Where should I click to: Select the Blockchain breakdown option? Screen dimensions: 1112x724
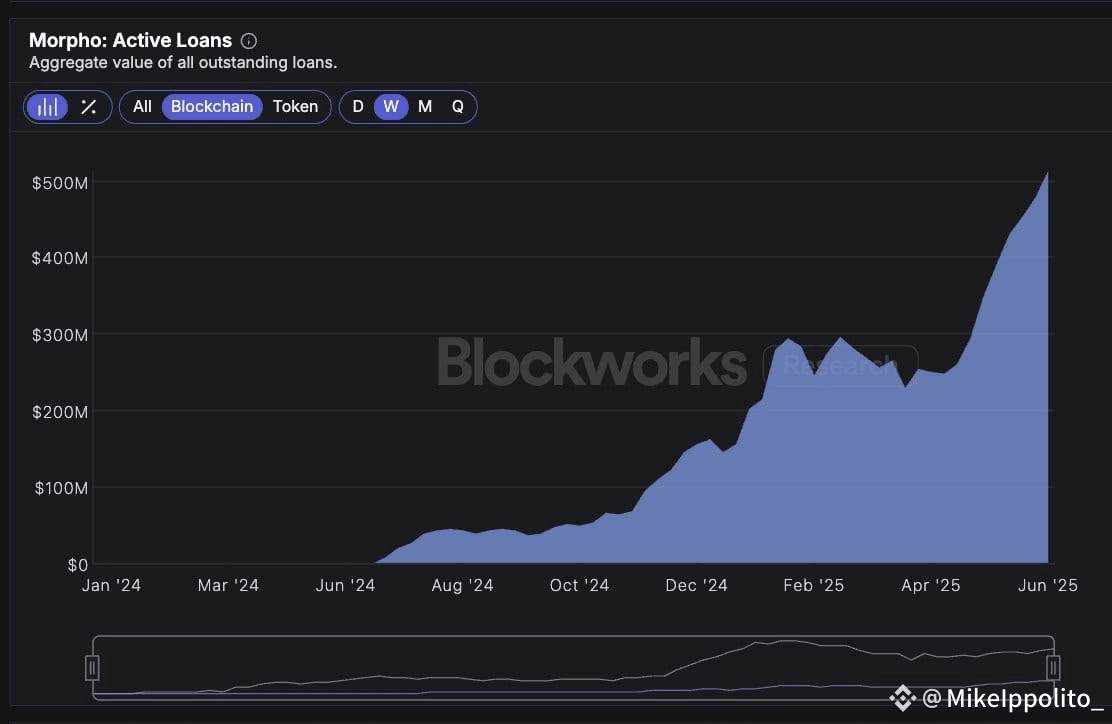(x=212, y=107)
